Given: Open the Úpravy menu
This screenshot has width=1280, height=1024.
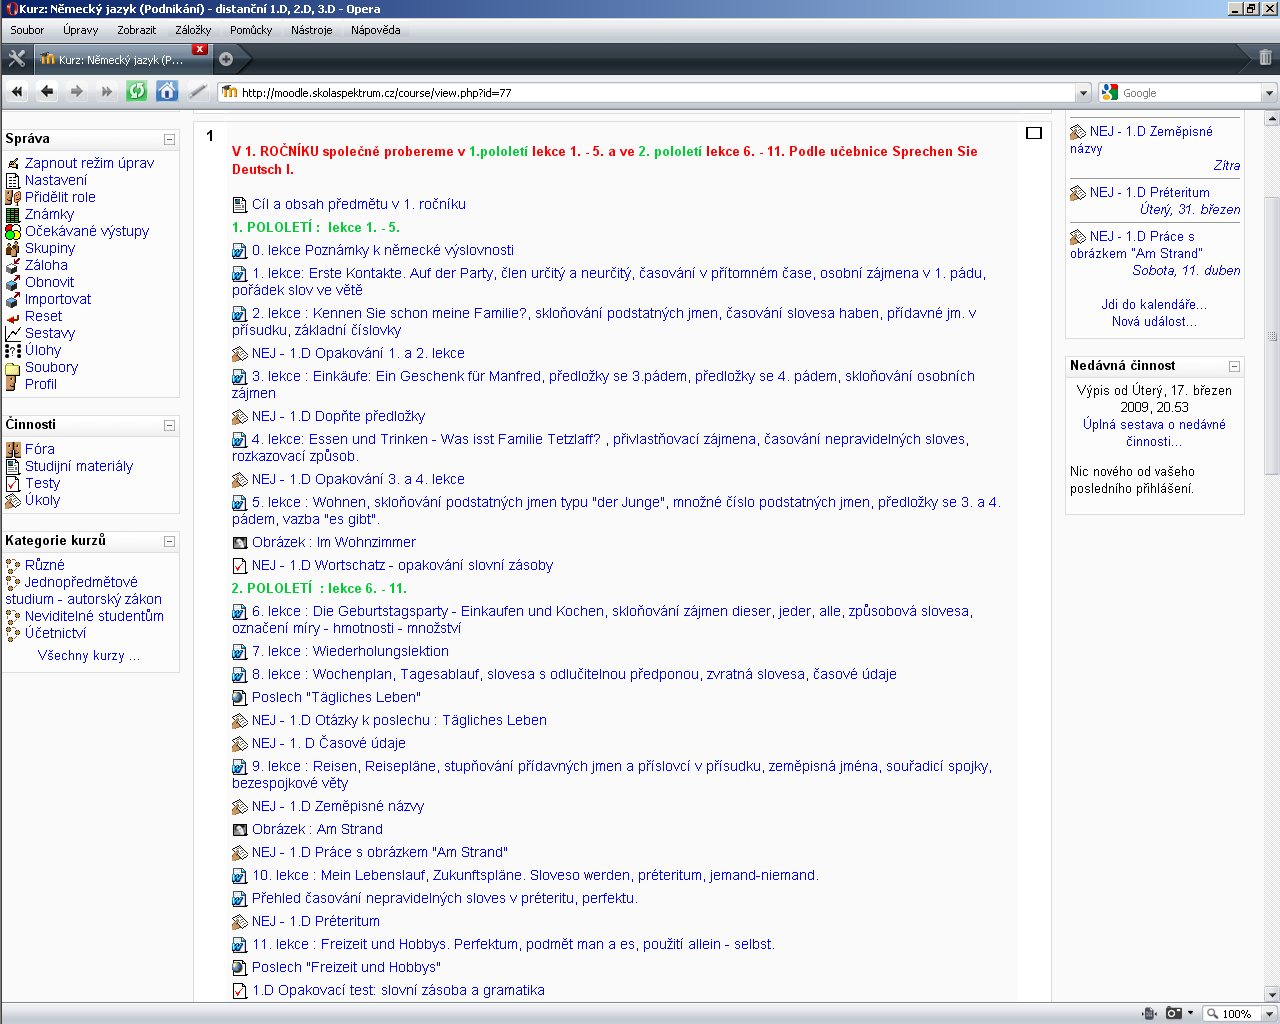Looking at the screenshot, I should coord(81,30).
